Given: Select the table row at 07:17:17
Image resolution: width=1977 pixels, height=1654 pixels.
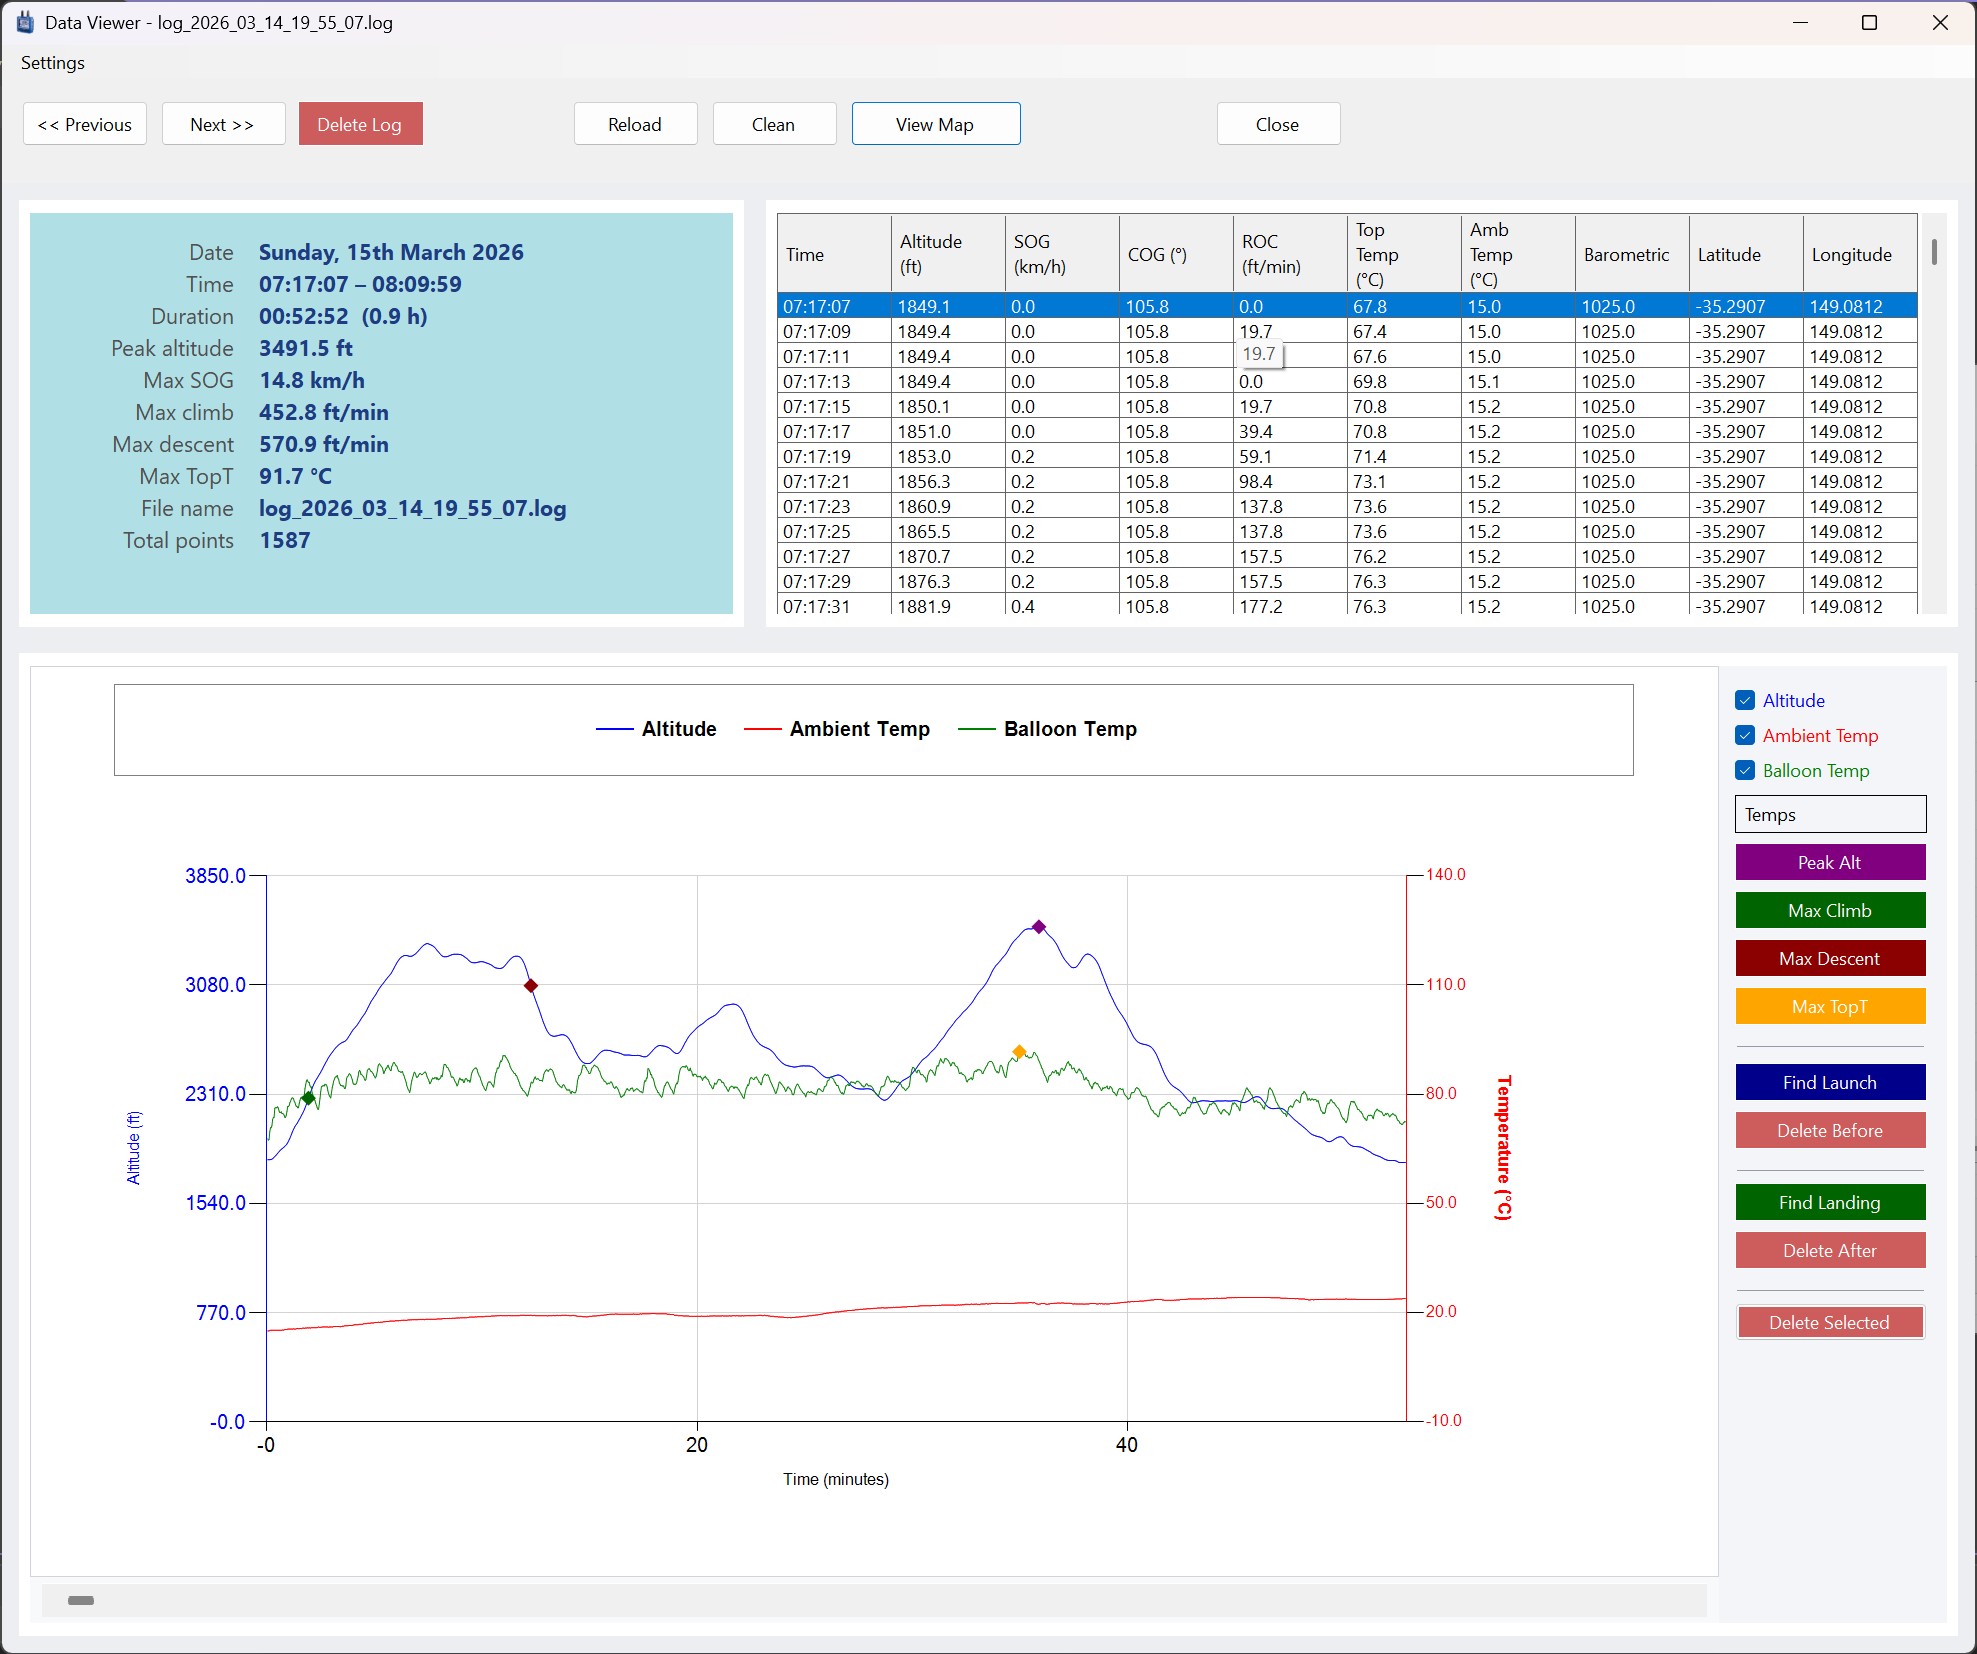Looking at the screenshot, I should tap(1347, 431).
